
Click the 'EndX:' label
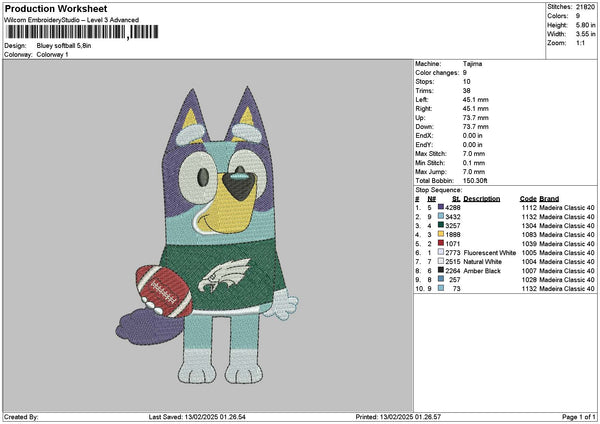tap(424, 136)
